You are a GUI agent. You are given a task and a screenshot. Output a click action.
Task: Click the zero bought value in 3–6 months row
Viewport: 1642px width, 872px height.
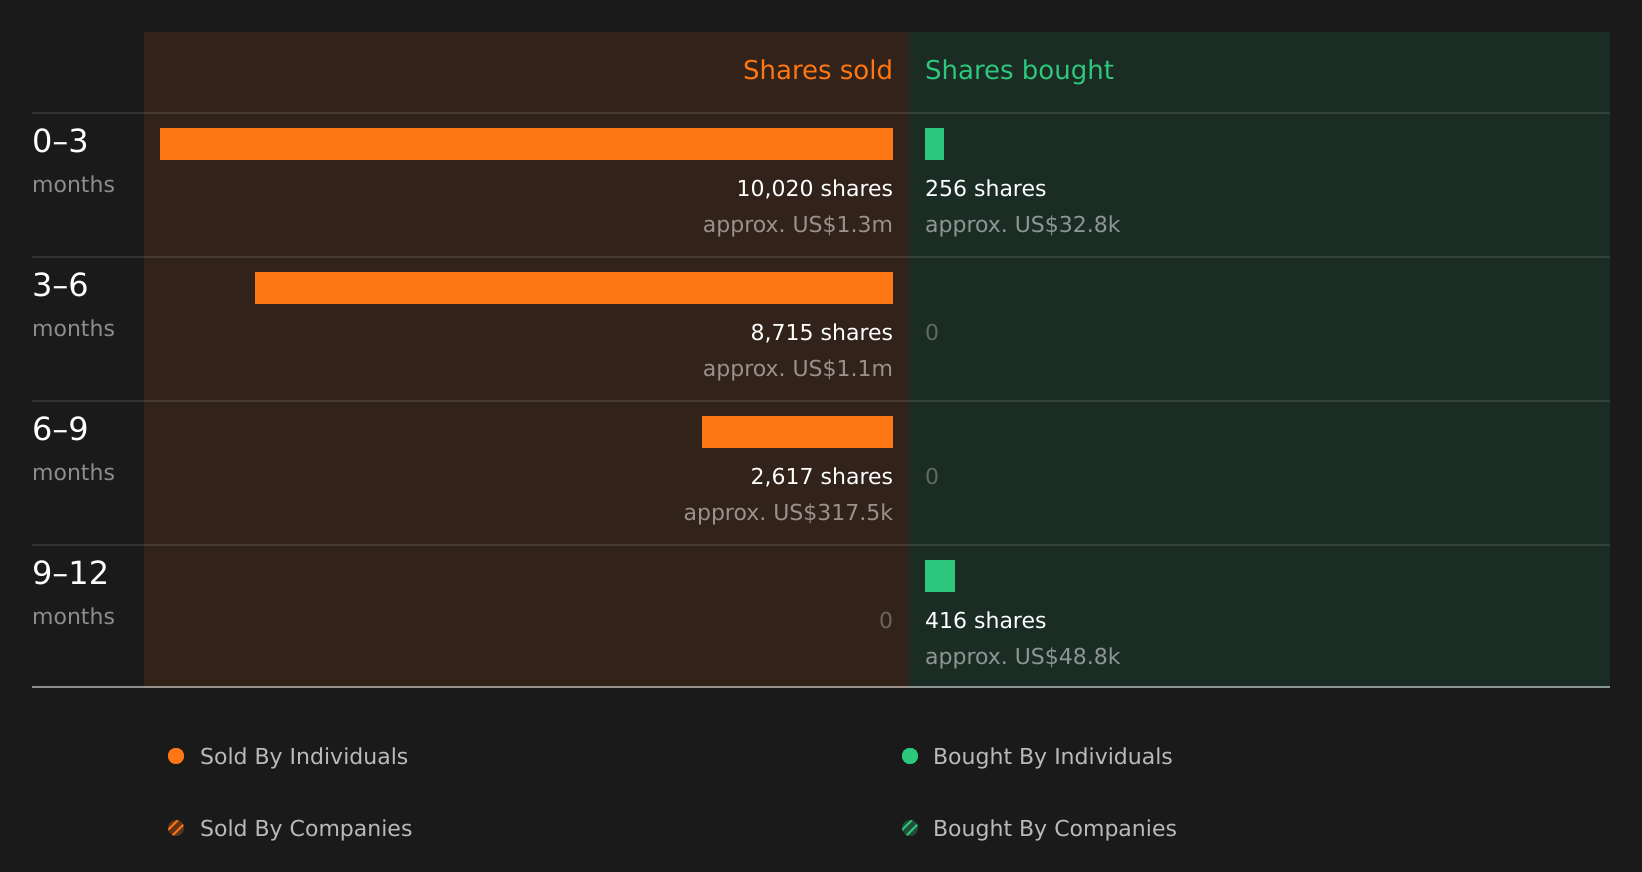pos(932,333)
